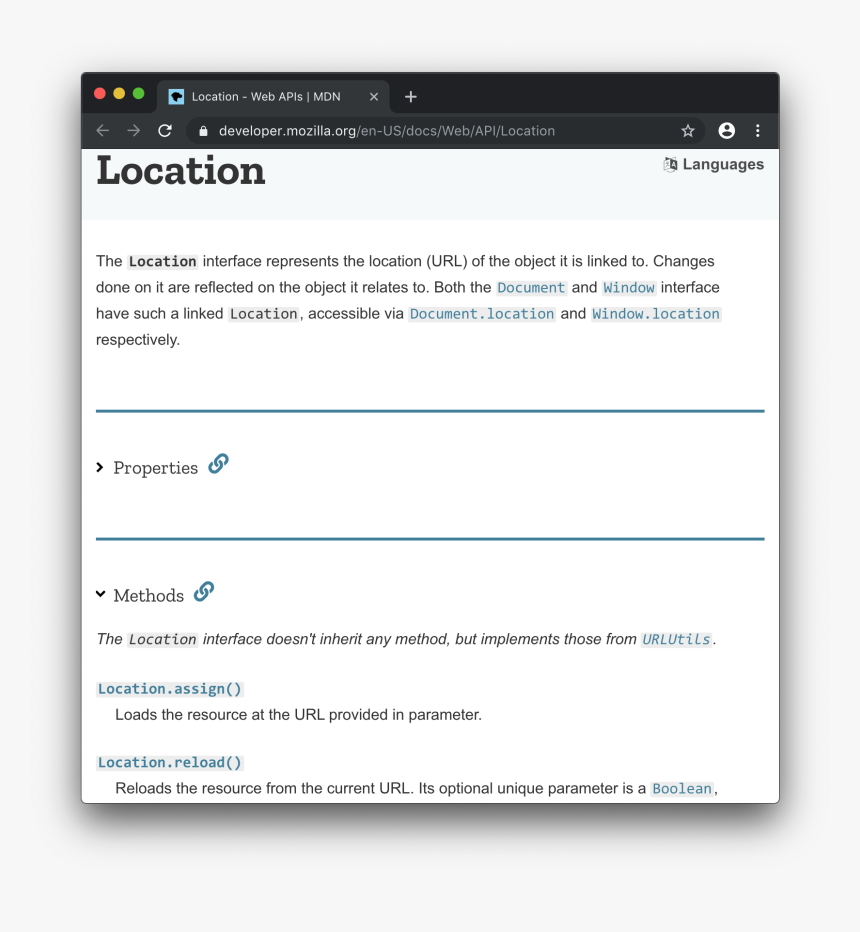This screenshot has width=860, height=932.
Task: Open a new browser tab
Action: tap(411, 97)
